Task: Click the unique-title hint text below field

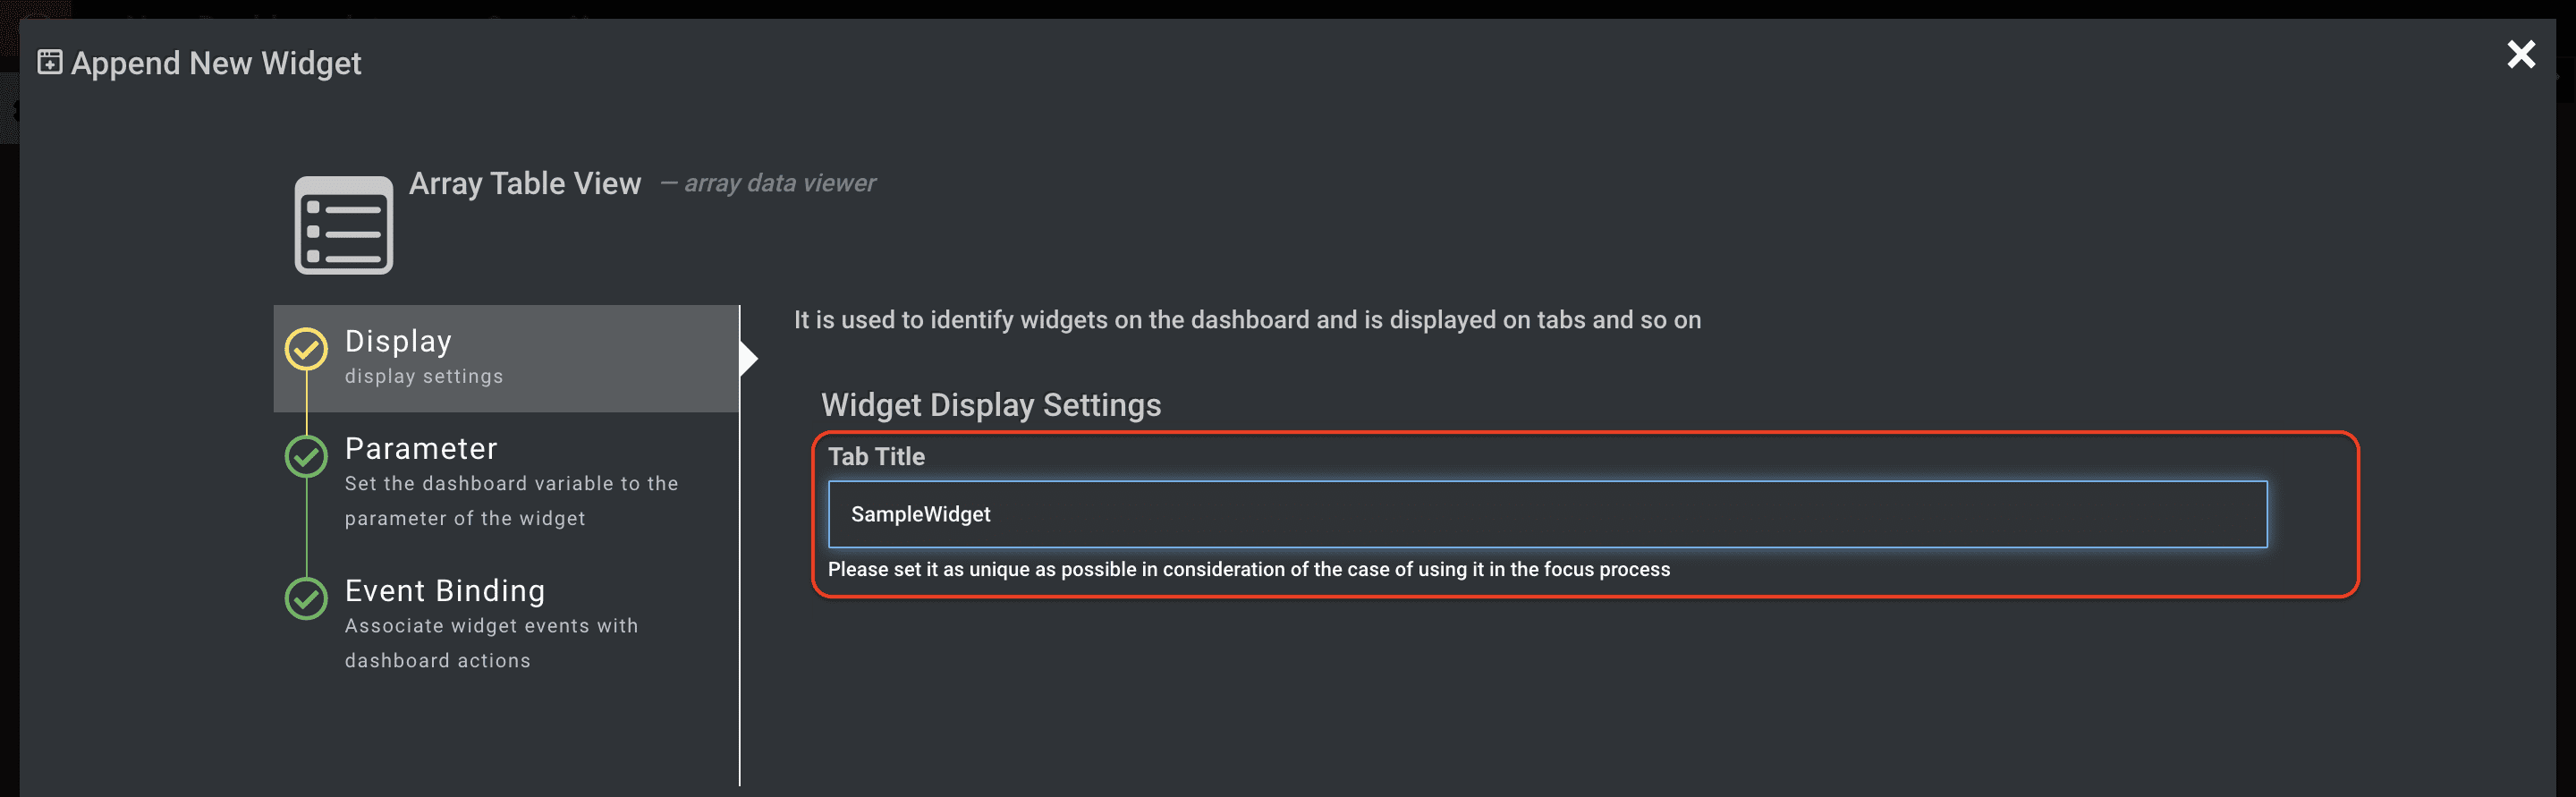Action: [1248, 569]
